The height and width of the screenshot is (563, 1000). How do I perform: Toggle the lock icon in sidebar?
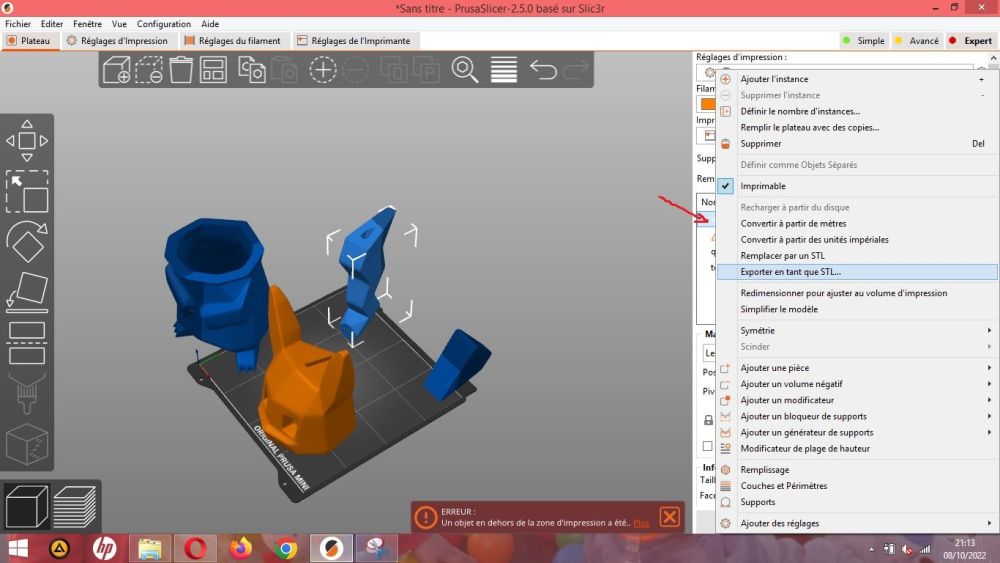[708, 420]
